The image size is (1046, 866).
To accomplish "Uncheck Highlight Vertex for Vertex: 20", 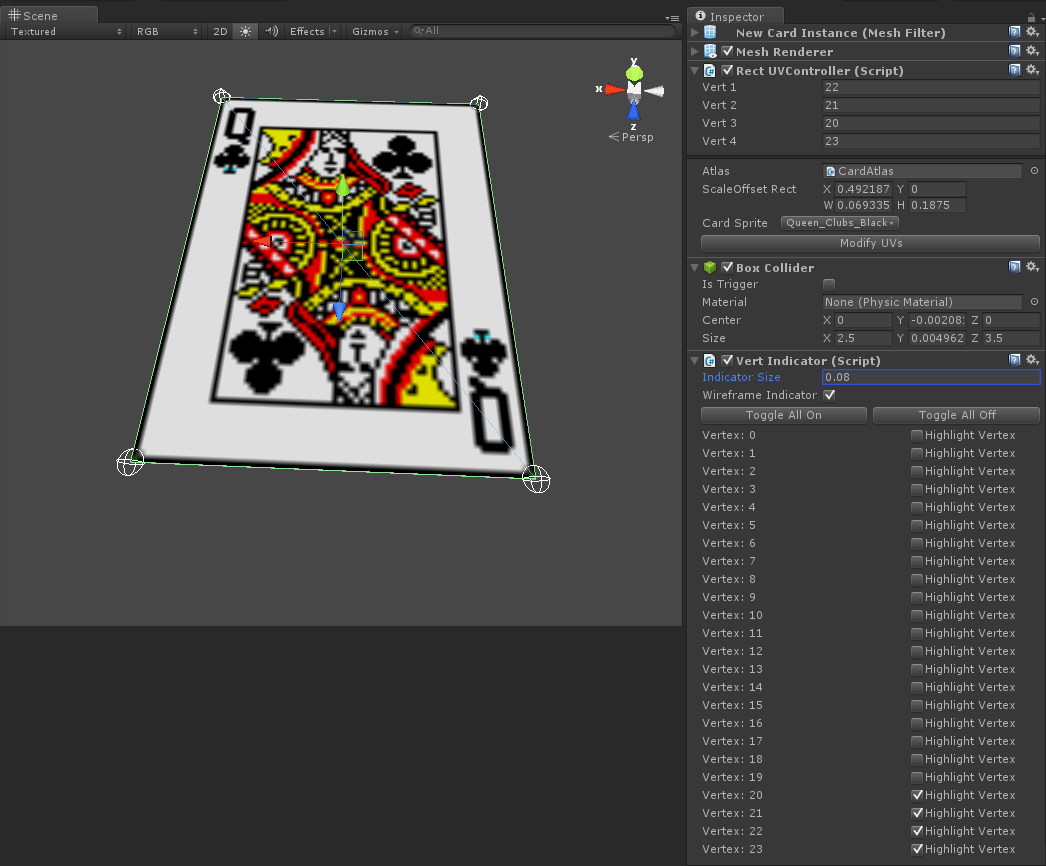I will pyautogui.click(x=917, y=795).
